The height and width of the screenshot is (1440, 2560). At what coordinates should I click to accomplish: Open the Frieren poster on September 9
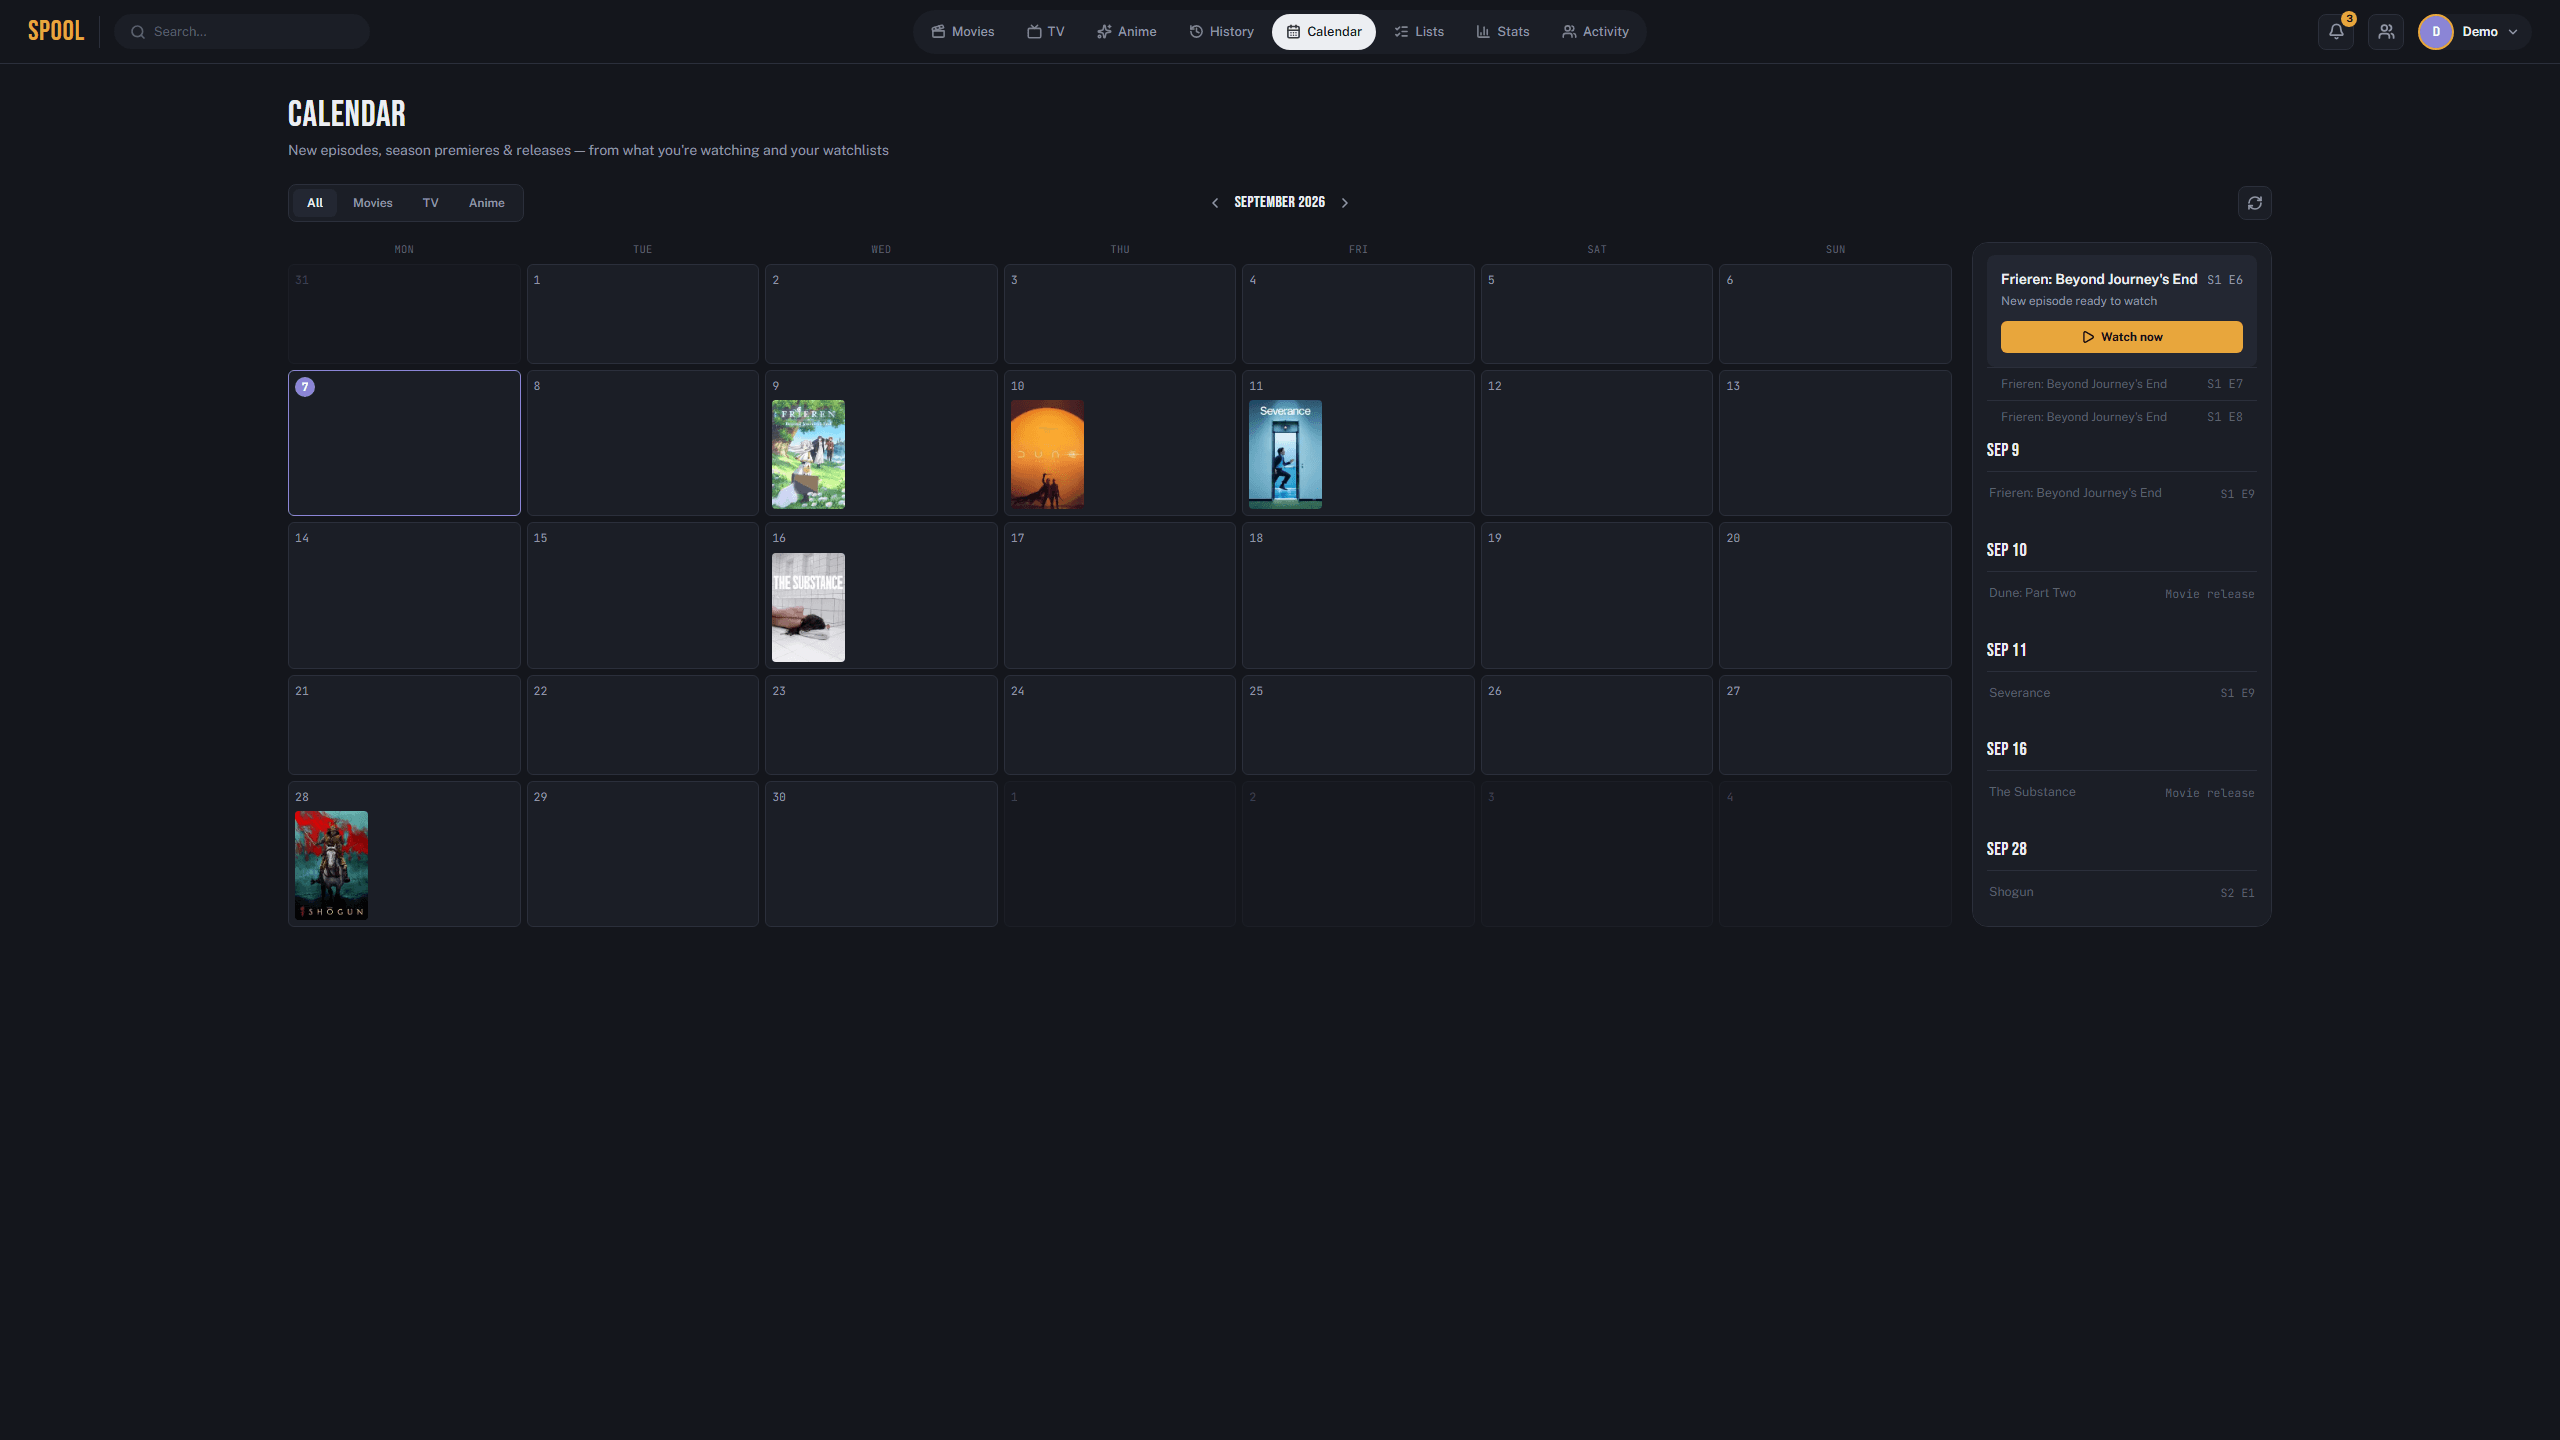click(x=808, y=455)
